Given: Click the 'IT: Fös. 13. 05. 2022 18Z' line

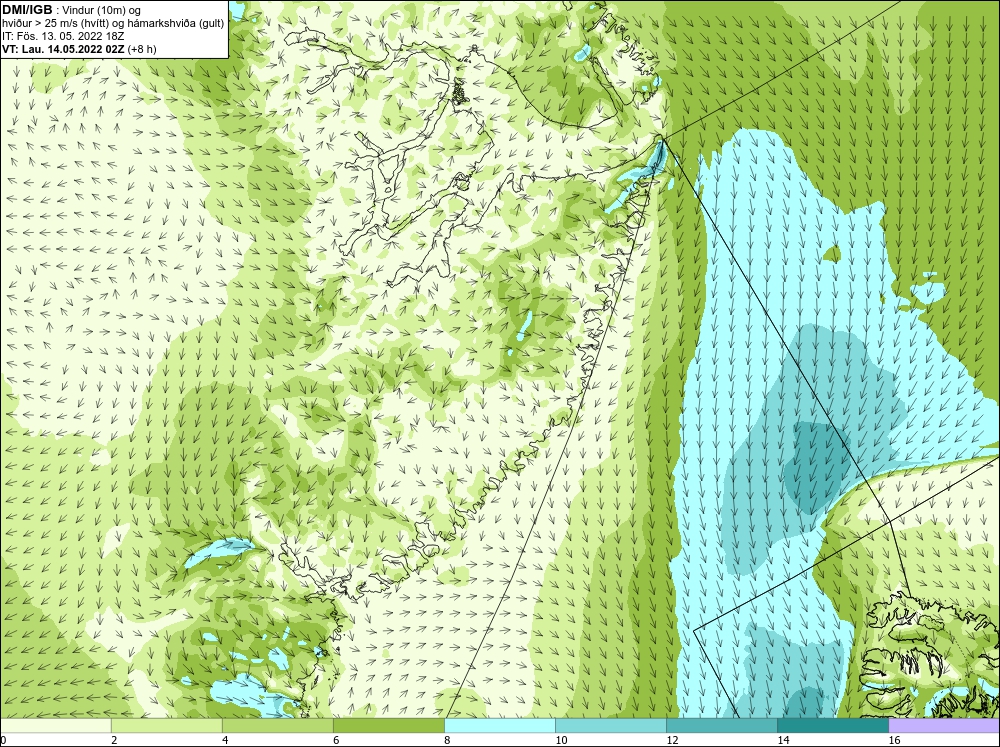Looking at the screenshot, I should point(63,36).
